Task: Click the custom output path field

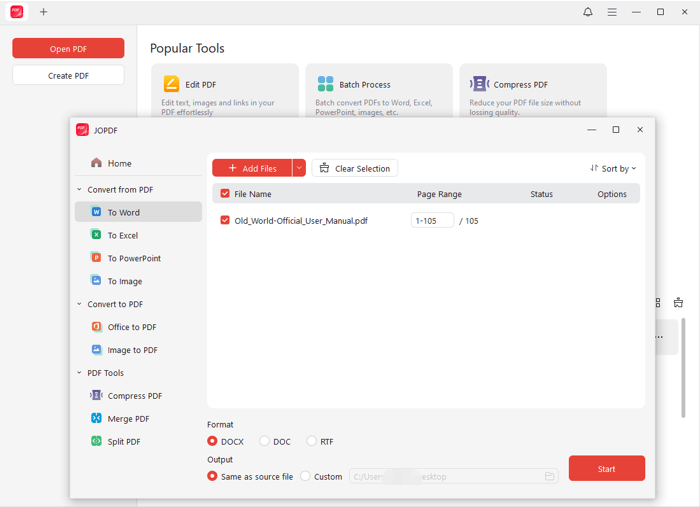Action: [x=454, y=477]
